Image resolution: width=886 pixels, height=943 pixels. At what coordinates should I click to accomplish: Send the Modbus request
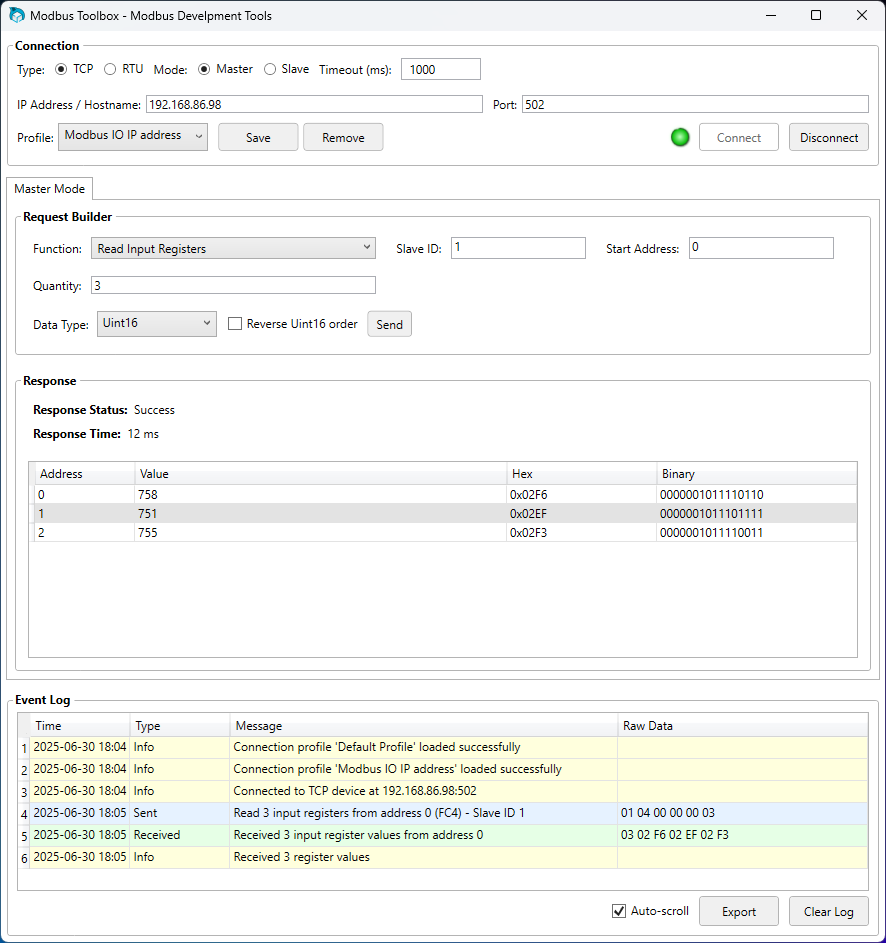pos(389,323)
